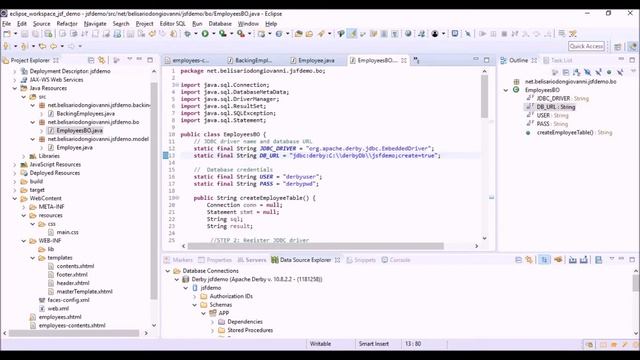Toggle Mark Occurrences in main toolbar
The height and width of the screenshot is (360, 640).
pyautogui.click(x=352, y=33)
